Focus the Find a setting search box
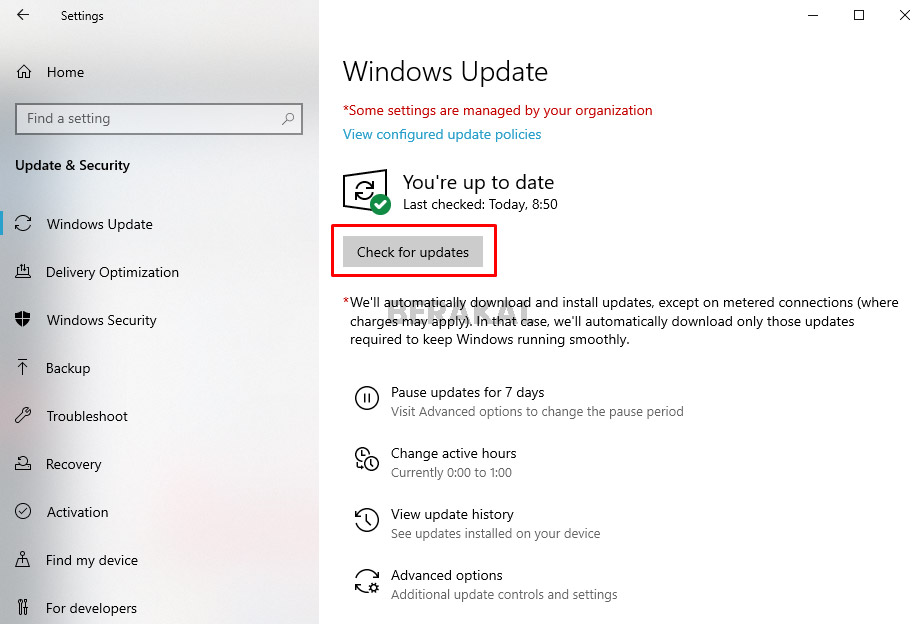 pos(159,119)
